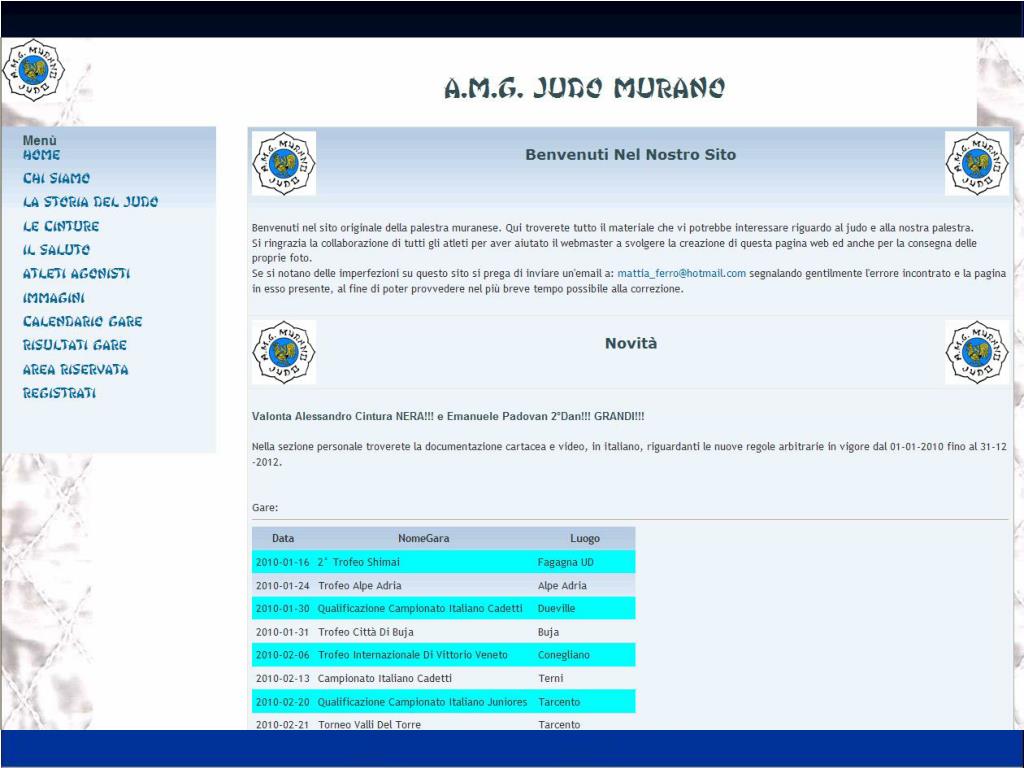1024x768 pixels.
Task: Click REGISTRATI to sign up
Action: 59,393
